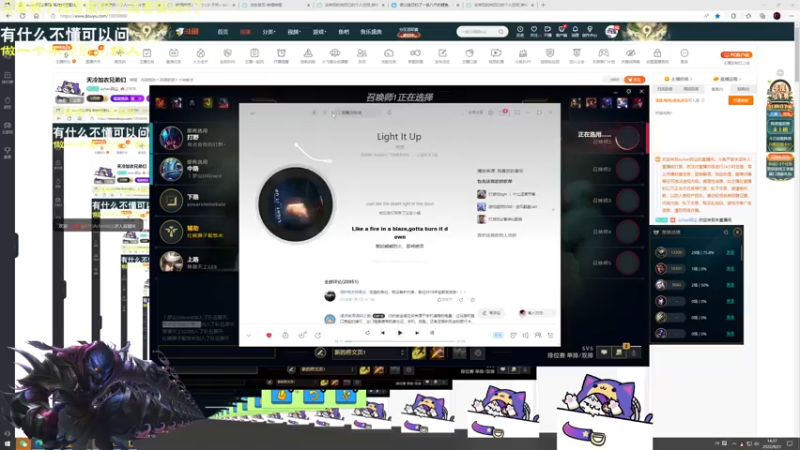Open the Windows Start button
The width and height of the screenshot is (800, 450).
[x=7, y=444]
